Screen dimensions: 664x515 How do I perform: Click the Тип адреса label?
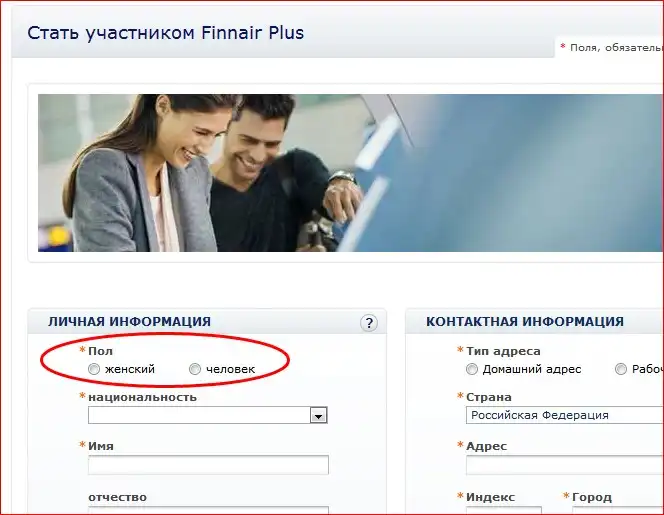(x=503, y=351)
